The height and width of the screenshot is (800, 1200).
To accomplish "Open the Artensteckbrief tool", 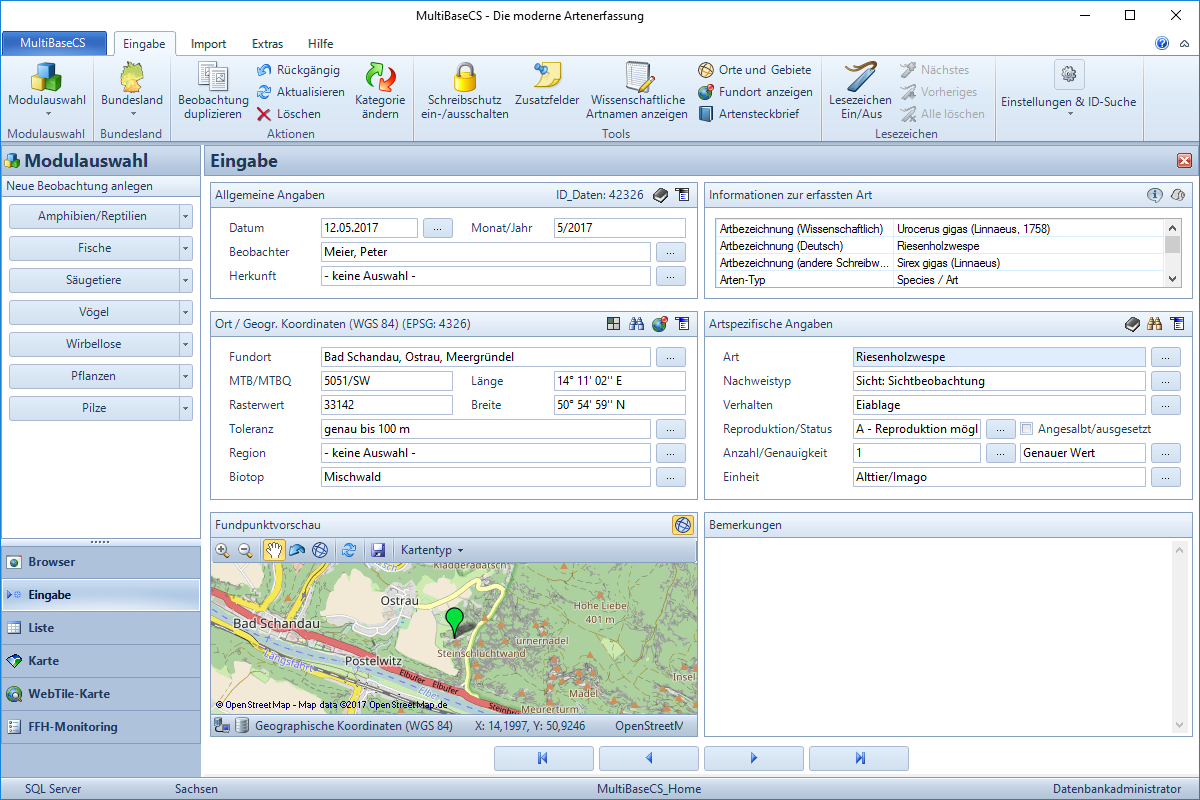I will tap(748, 114).
